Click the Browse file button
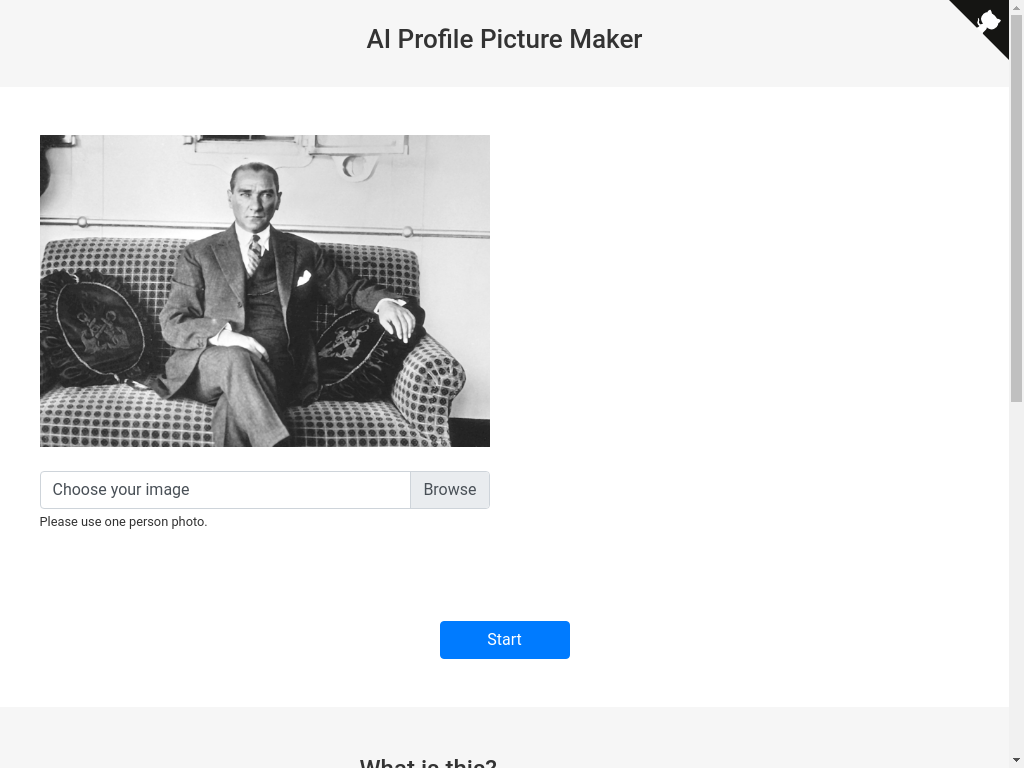The width and height of the screenshot is (1024, 768). point(449,490)
